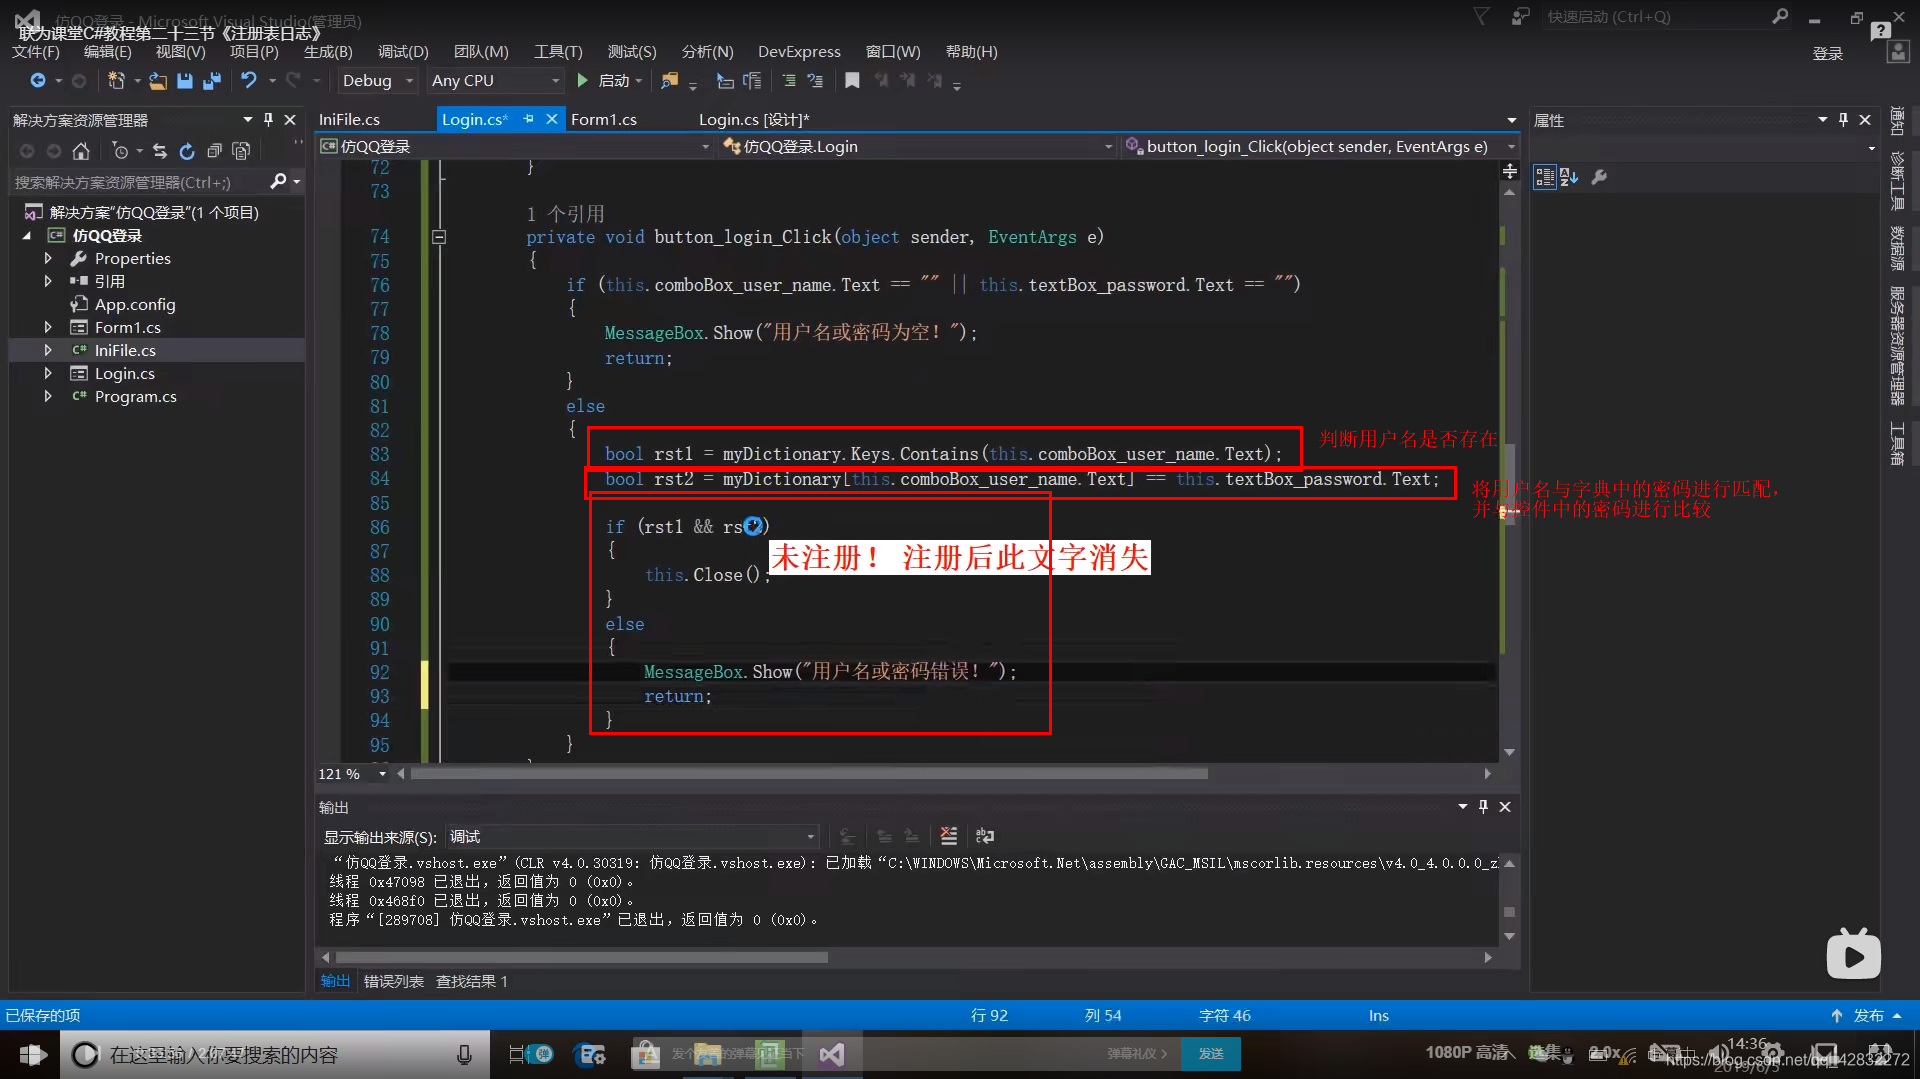This screenshot has width=1920, height=1079.
Task: Click the code editor horizontal scrollbar thumb
Action: [x=809, y=774]
